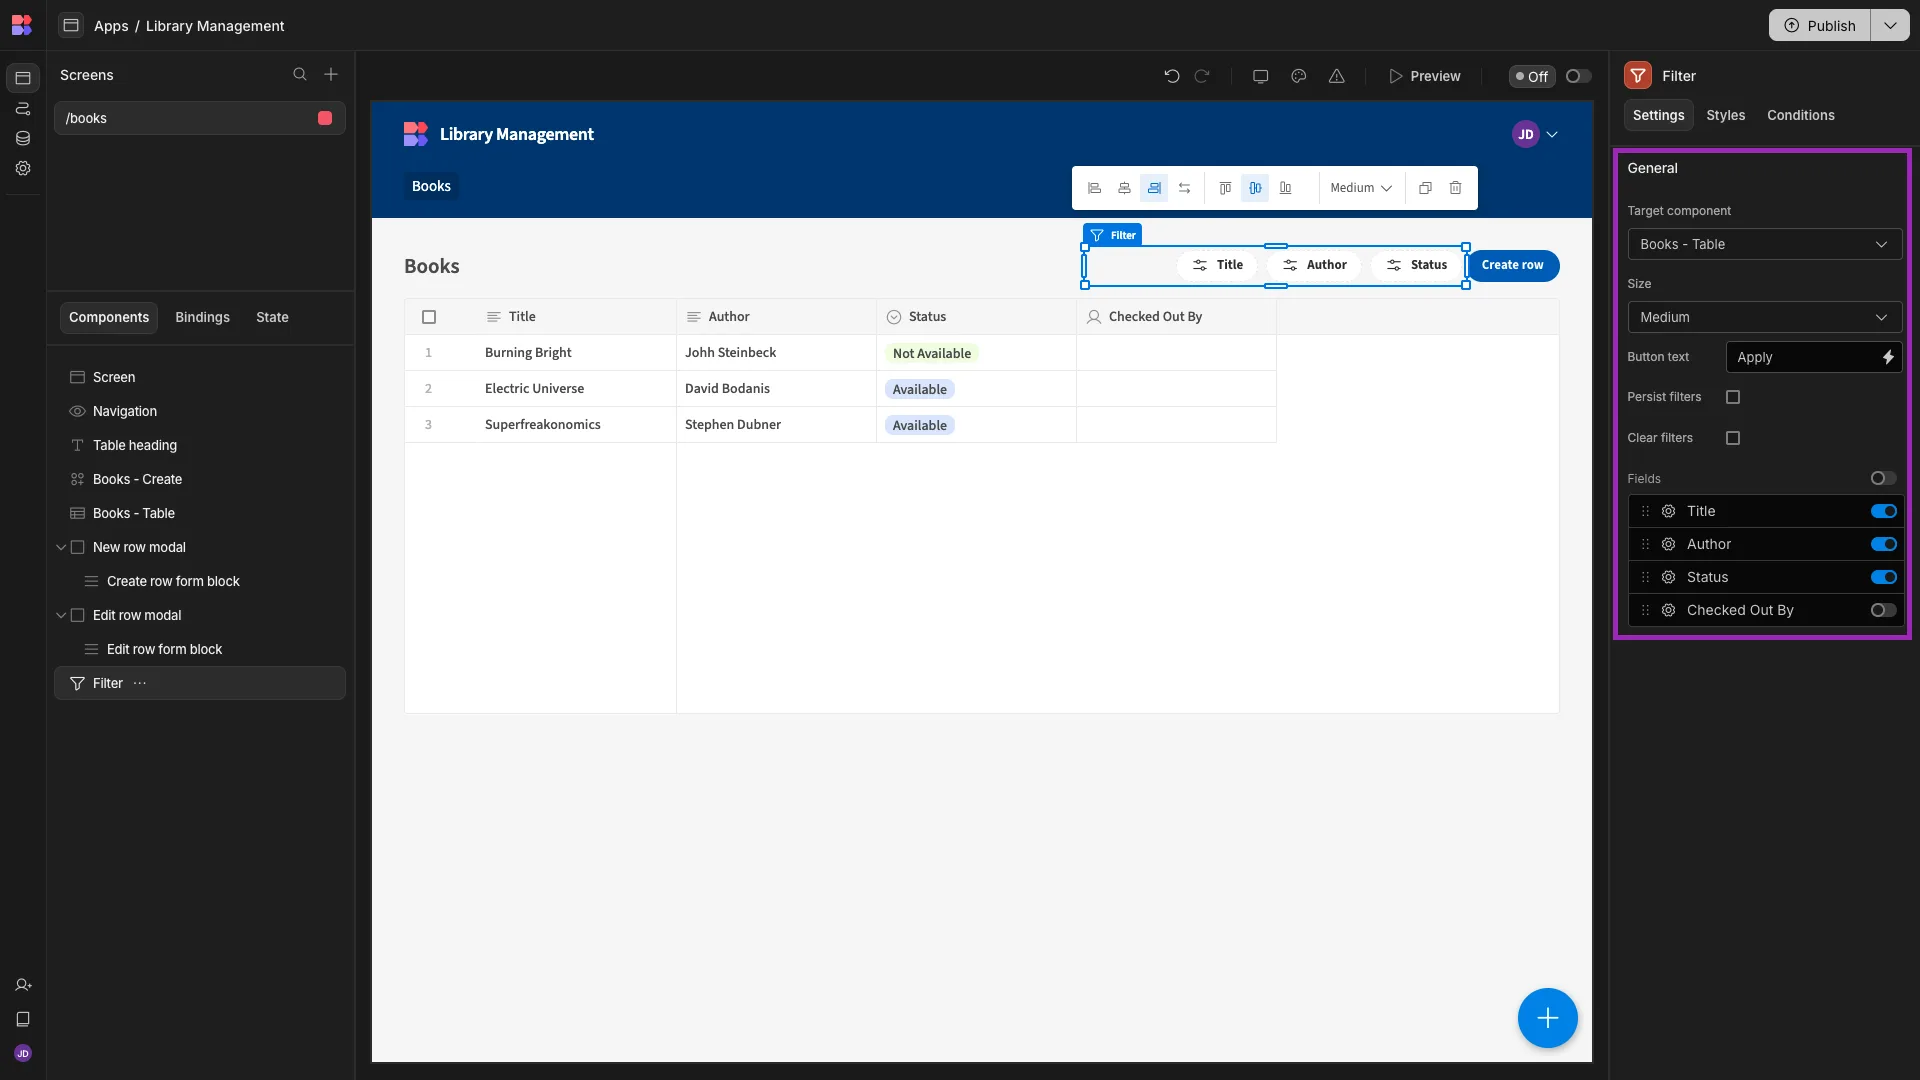
Task: Click the red indicator on the /books screen
Action: coord(325,118)
